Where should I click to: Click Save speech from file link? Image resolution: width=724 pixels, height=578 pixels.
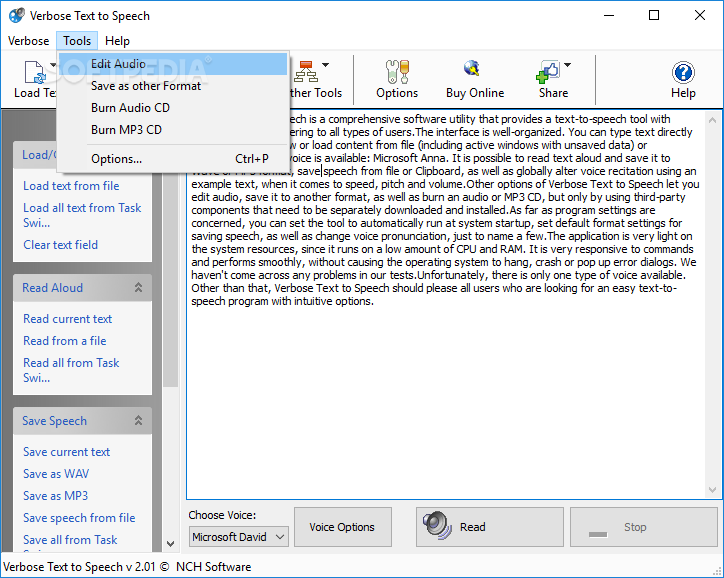click(x=79, y=518)
